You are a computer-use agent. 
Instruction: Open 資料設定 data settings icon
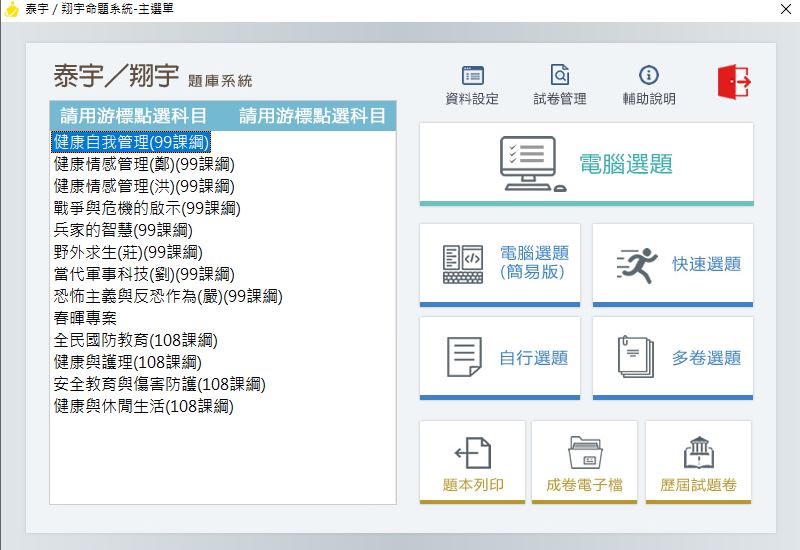[x=472, y=84]
